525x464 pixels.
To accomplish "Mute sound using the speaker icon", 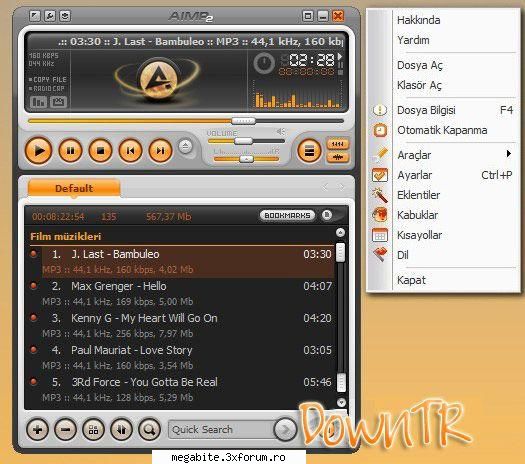I will pyautogui.click(x=281, y=132).
